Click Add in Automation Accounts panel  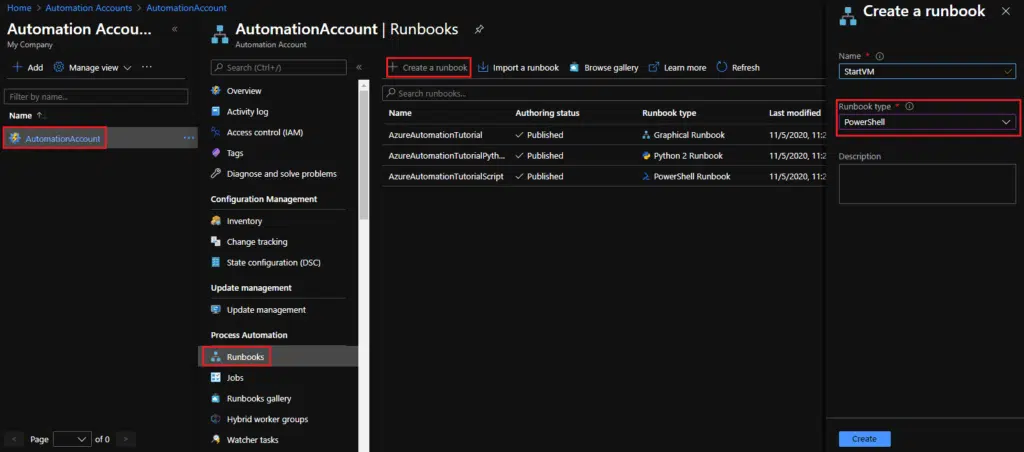(27, 67)
